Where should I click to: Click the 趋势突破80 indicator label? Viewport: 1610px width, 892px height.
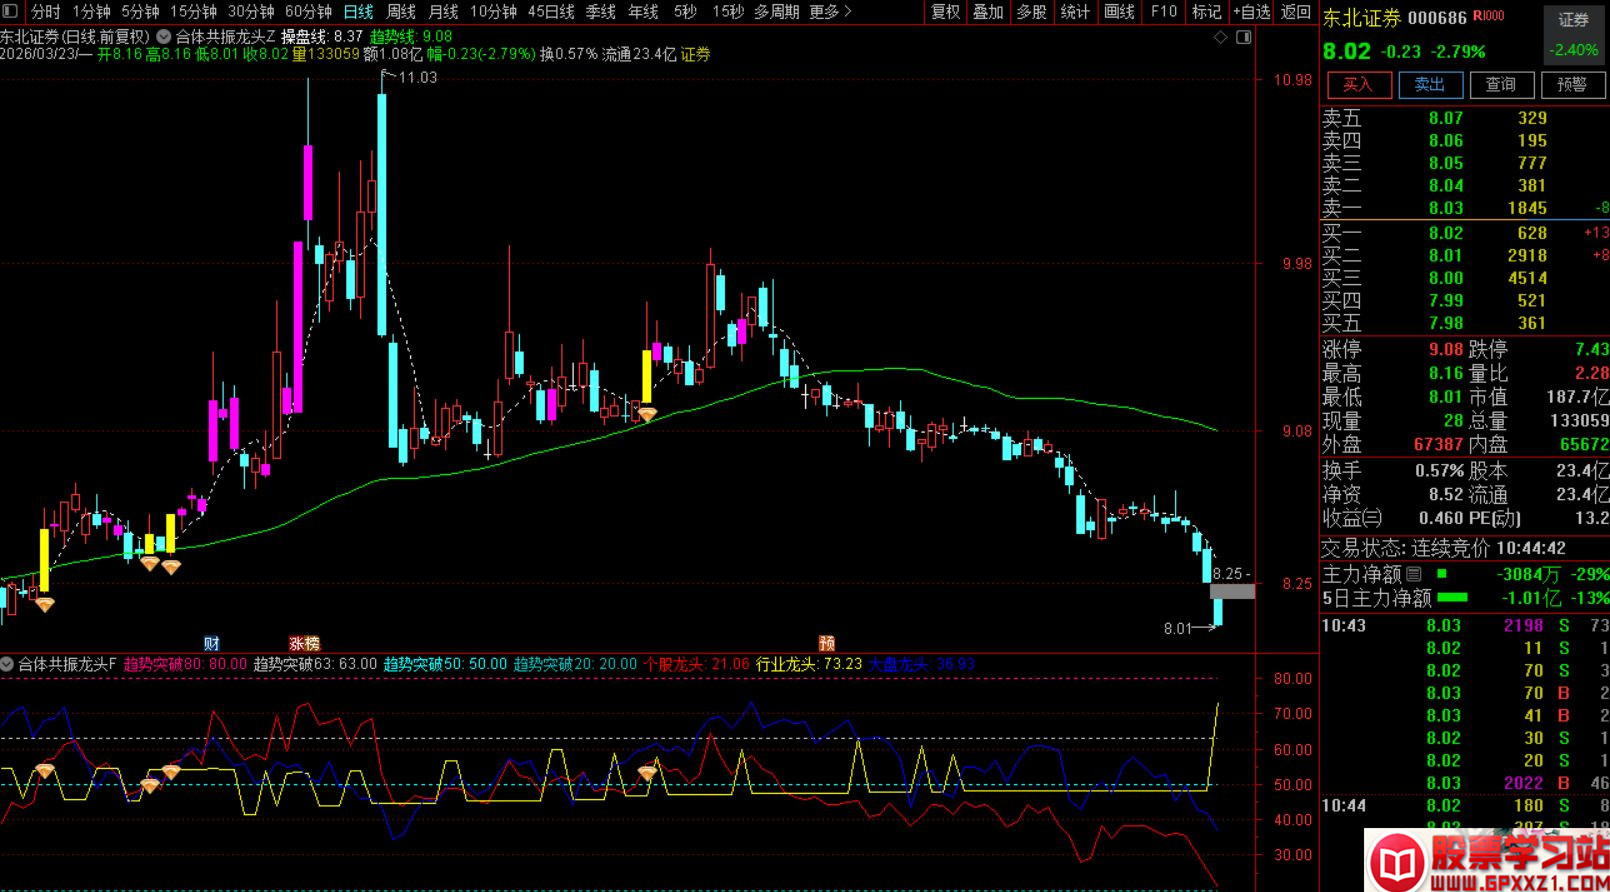[186, 664]
